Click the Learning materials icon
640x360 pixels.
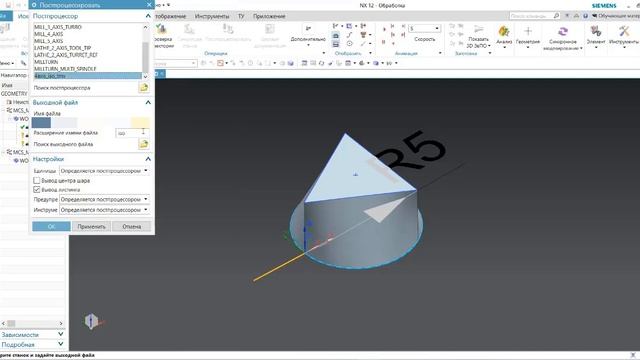594,16
